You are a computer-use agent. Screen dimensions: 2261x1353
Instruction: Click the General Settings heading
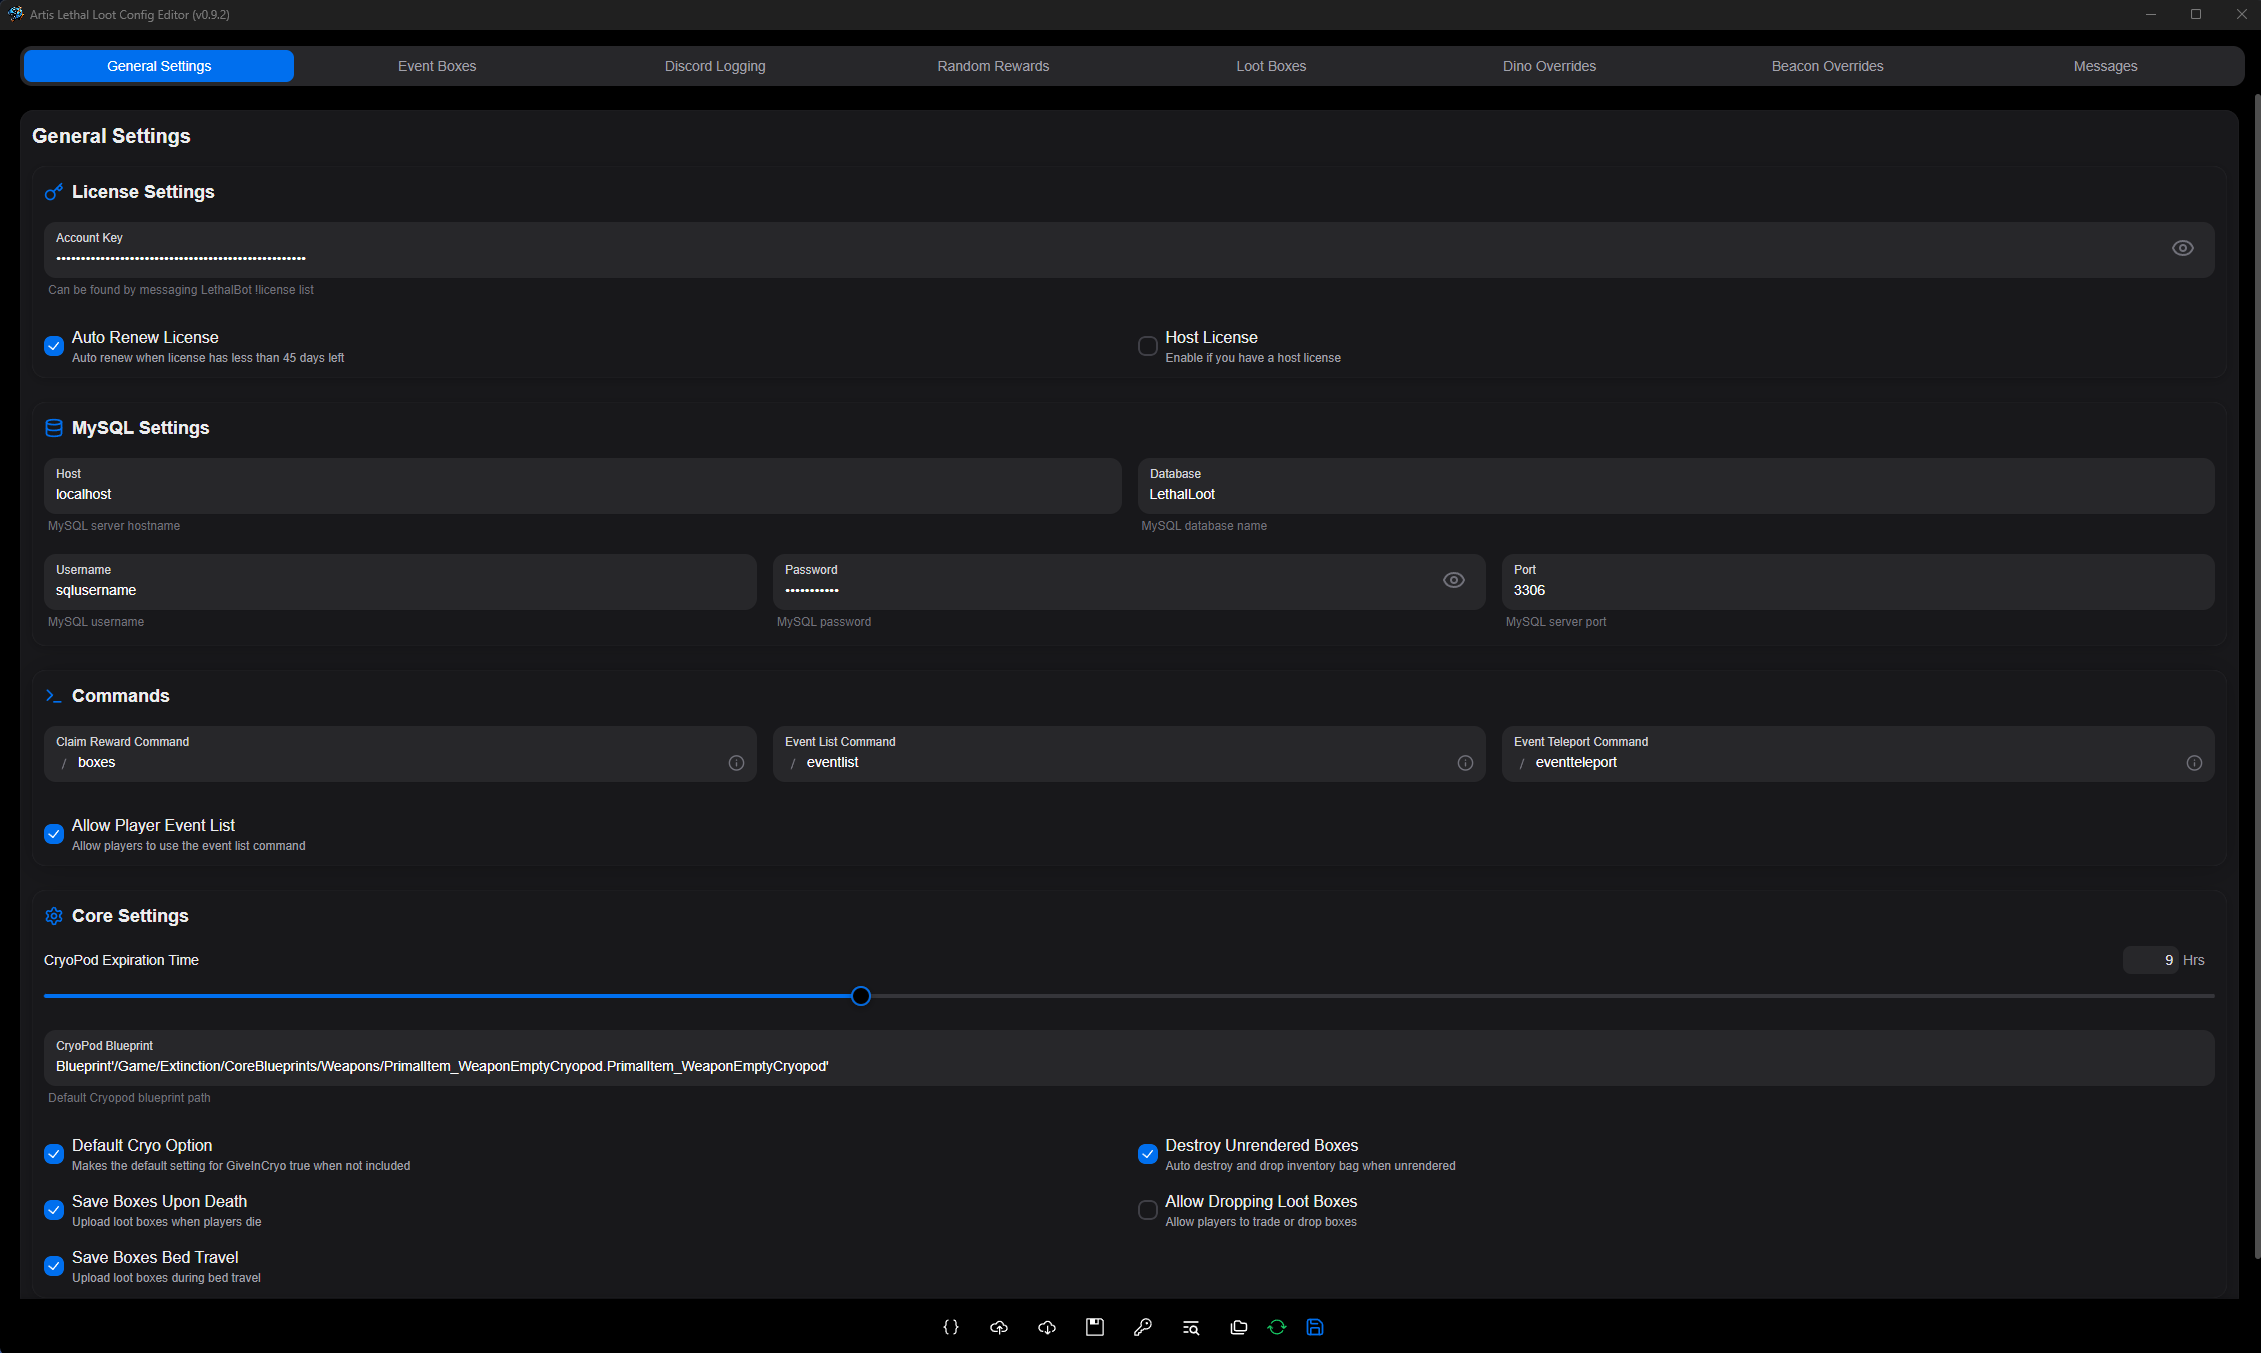[111, 136]
